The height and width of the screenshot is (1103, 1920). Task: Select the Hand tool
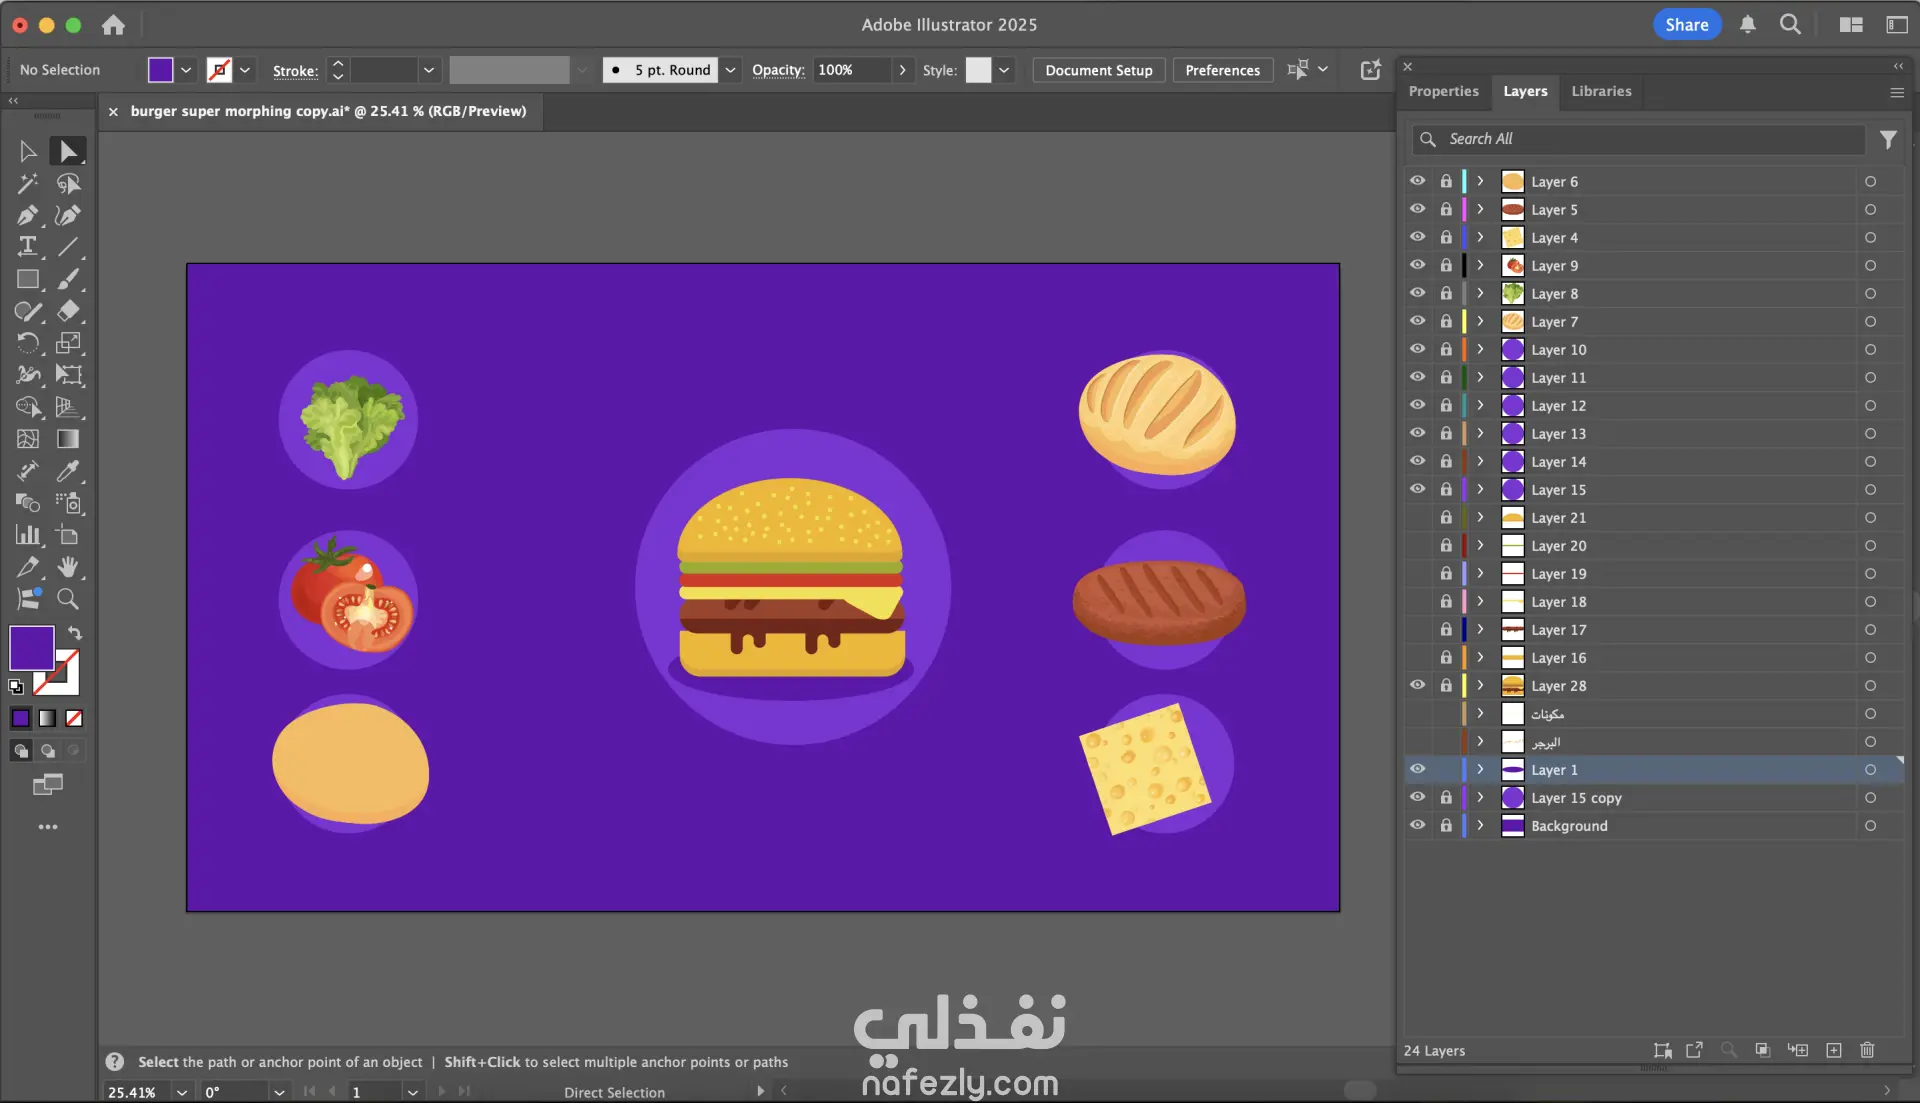click(x=68, y=567)
